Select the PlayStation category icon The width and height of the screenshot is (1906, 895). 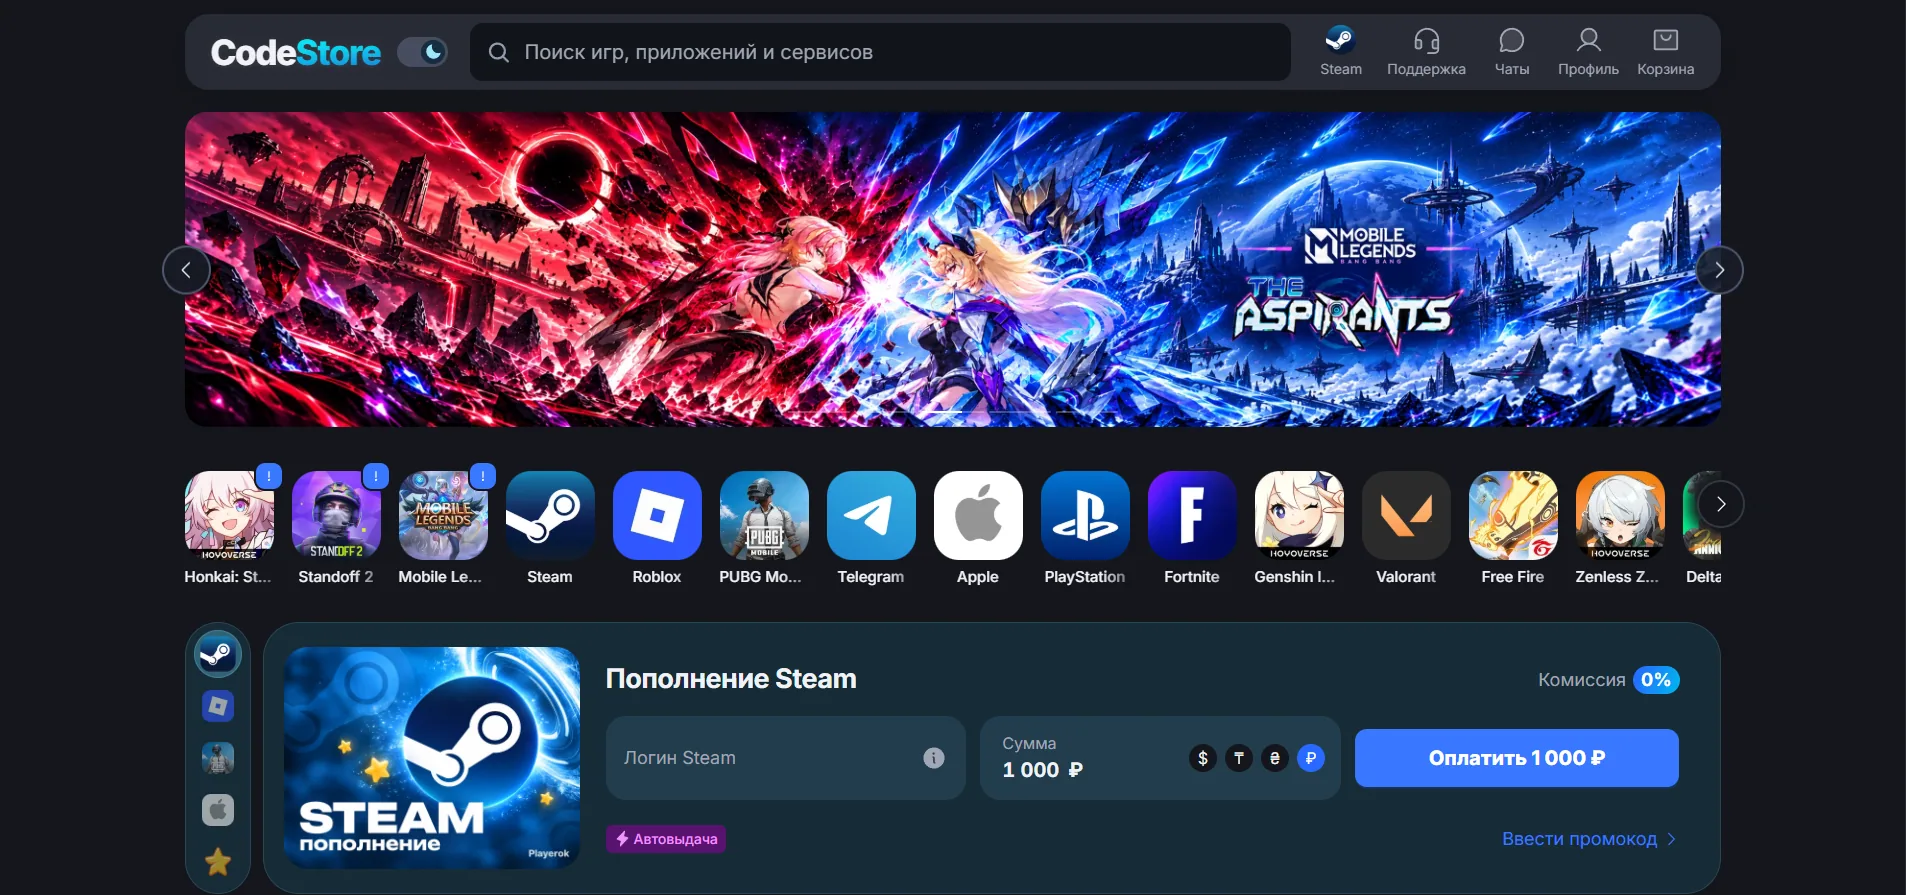pyautogui.click(x=1085, y=516)
